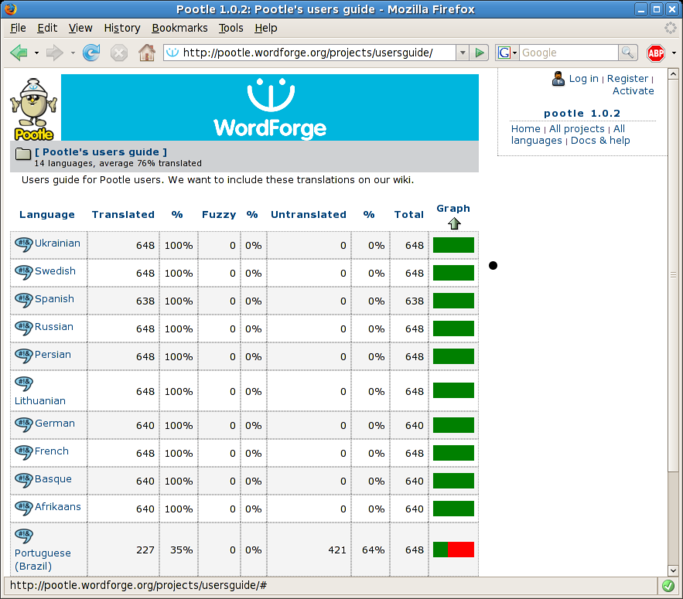Image resolution: width=683 pixels, height=599 pixels.
Task: Click the search magnifier icon
Action: [628, 53]
